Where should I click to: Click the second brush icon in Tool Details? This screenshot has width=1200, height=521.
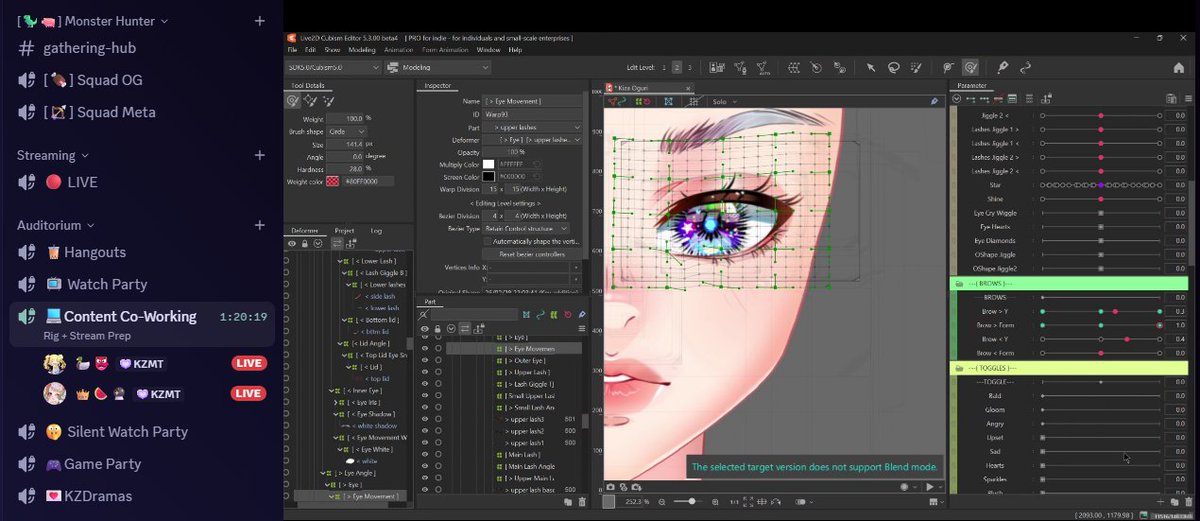pos(312,100)
